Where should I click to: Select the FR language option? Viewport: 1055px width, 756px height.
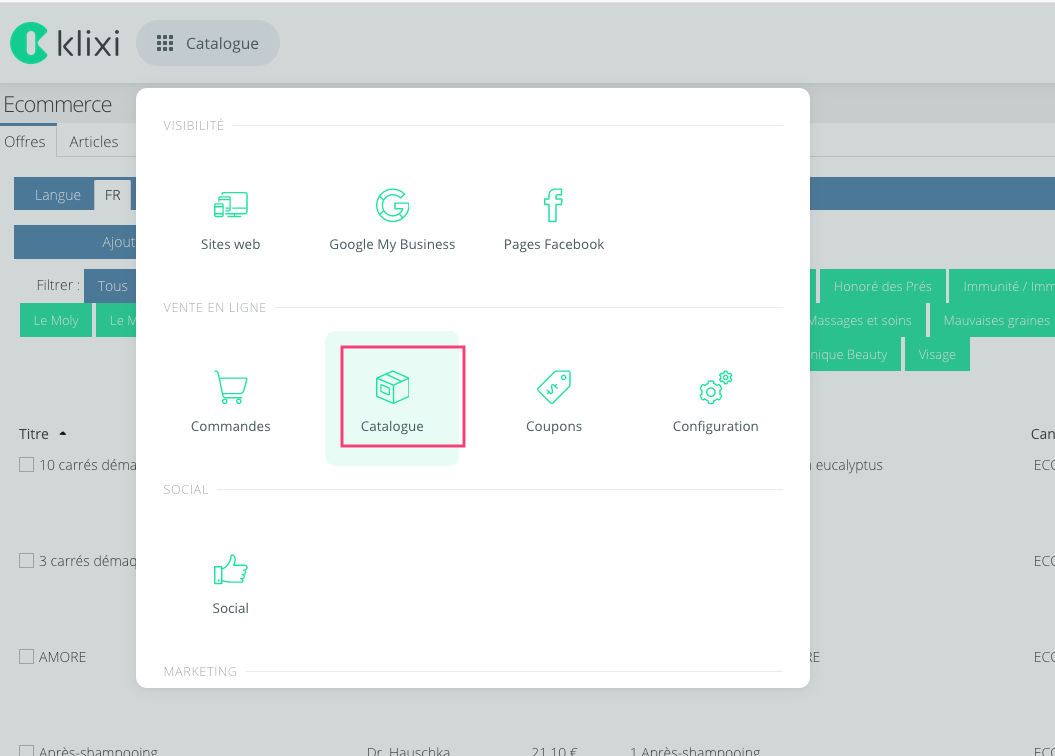pyautogui.click(x=113, y=195)
